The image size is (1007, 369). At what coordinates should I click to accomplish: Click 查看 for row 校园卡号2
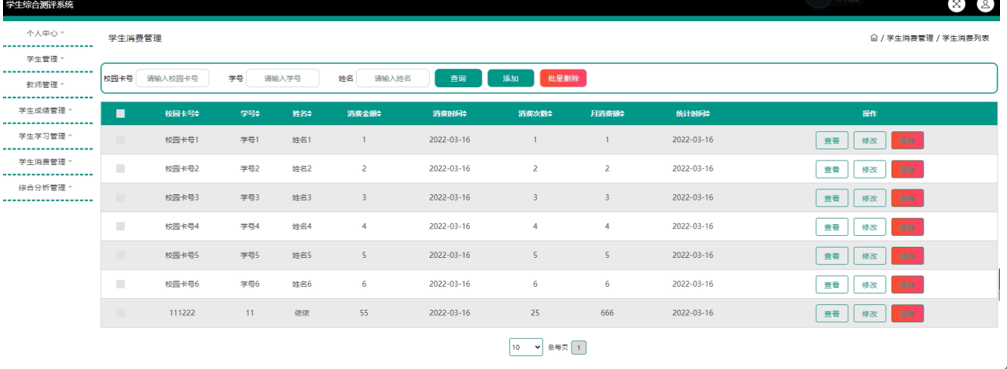click(832, 169)
